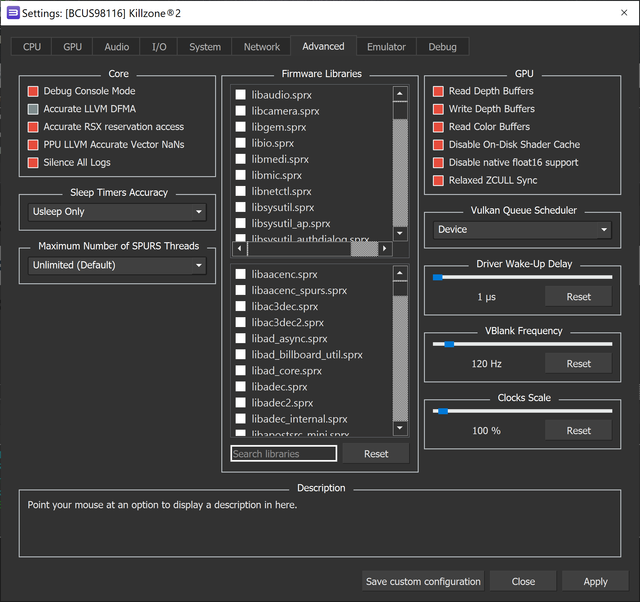Image resolution: width=640 pixels, height=602 pixels.
Task: Switch to the GPU tab
Action: 72,47
